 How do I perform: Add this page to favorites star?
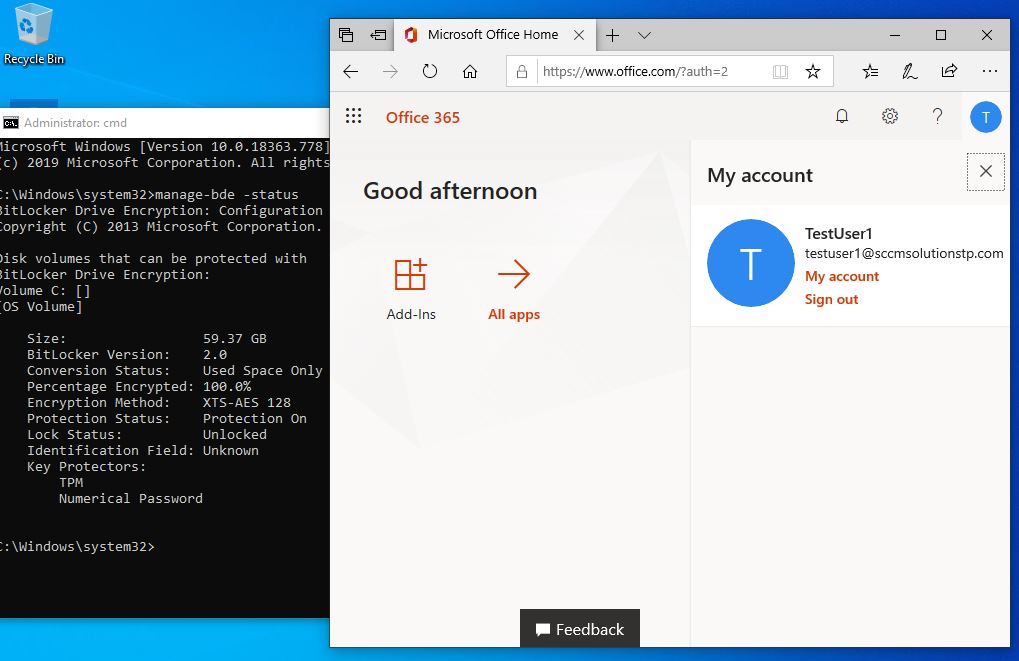coord(813,72)
